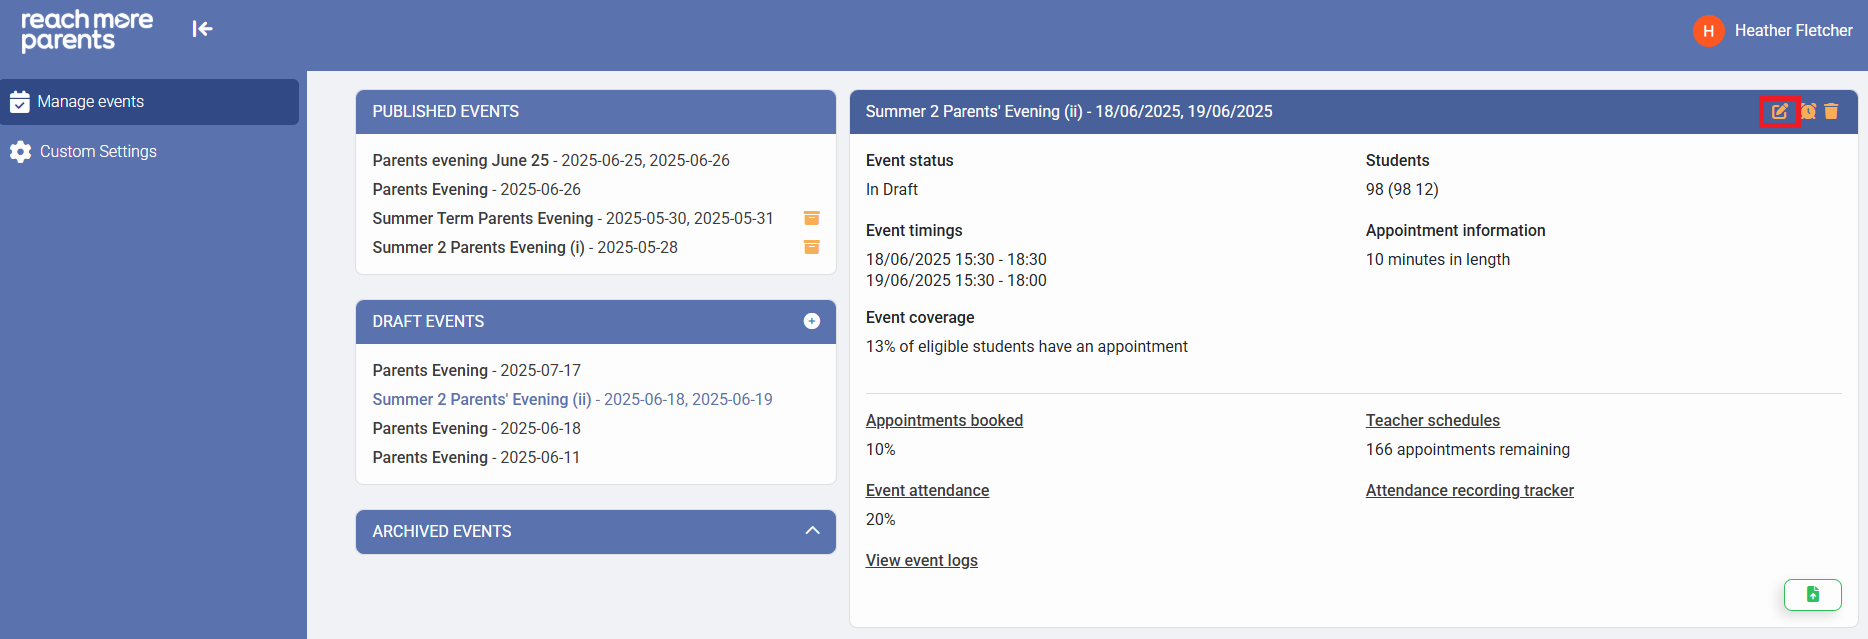Delete the event using trash icon
Image resolution: width=1868 pixels, height=639 pixels.
(x=1831, y=112)
